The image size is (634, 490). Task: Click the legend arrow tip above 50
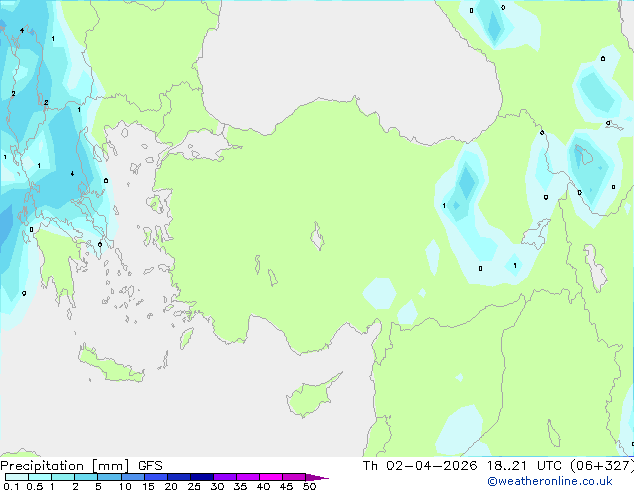point(317,477)
